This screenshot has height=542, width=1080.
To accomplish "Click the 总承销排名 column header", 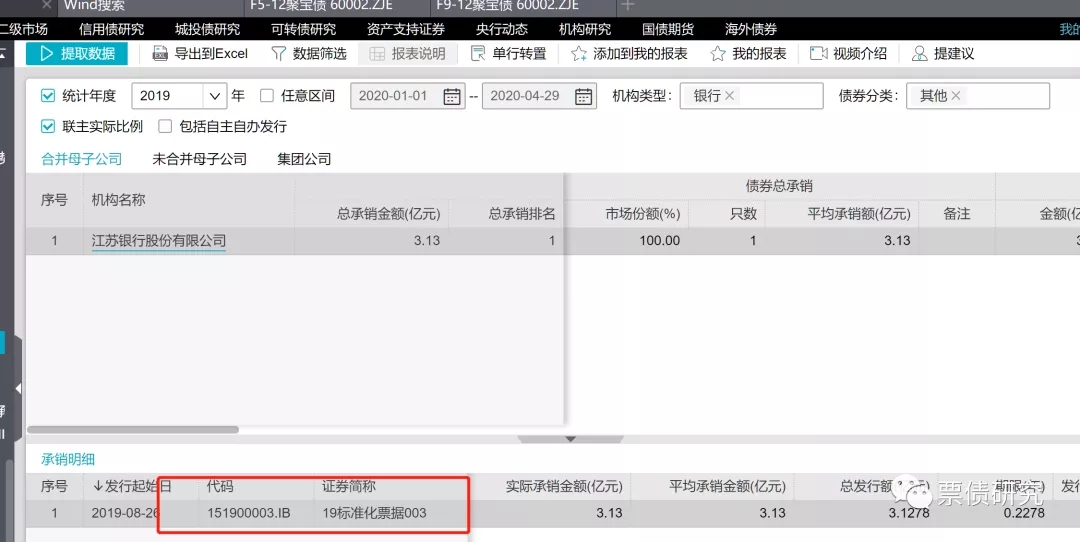I will (521, 213).
